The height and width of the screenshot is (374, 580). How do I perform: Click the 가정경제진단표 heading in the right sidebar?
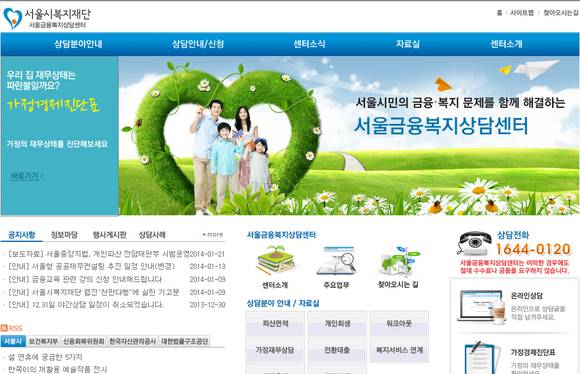tap(533, 353)
